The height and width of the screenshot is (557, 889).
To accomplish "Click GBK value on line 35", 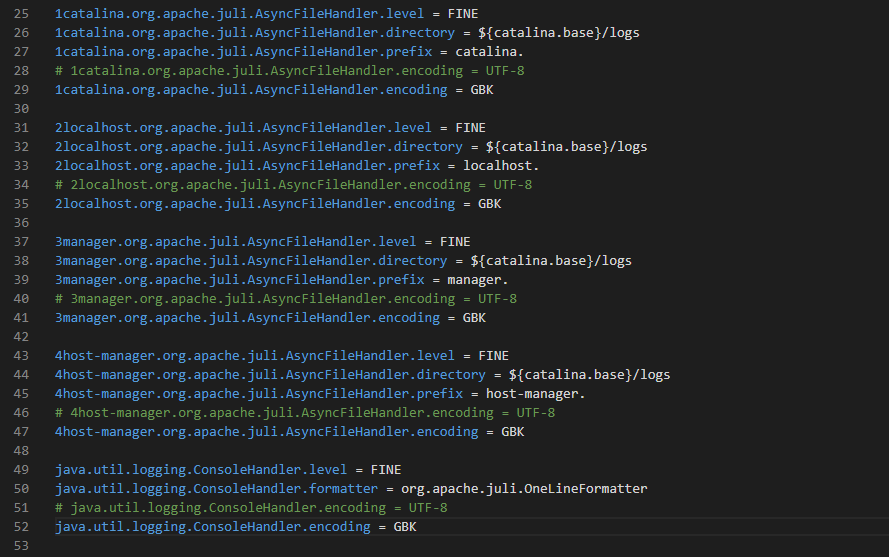I will point(490,204).
